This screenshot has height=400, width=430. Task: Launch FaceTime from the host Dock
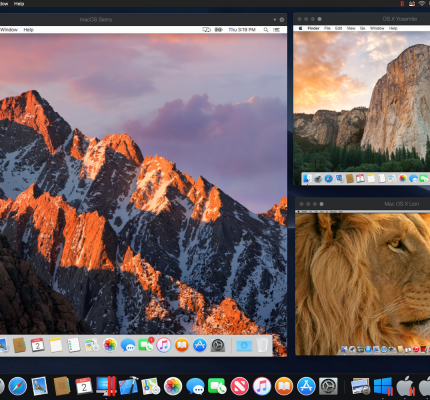pos(217,386)
